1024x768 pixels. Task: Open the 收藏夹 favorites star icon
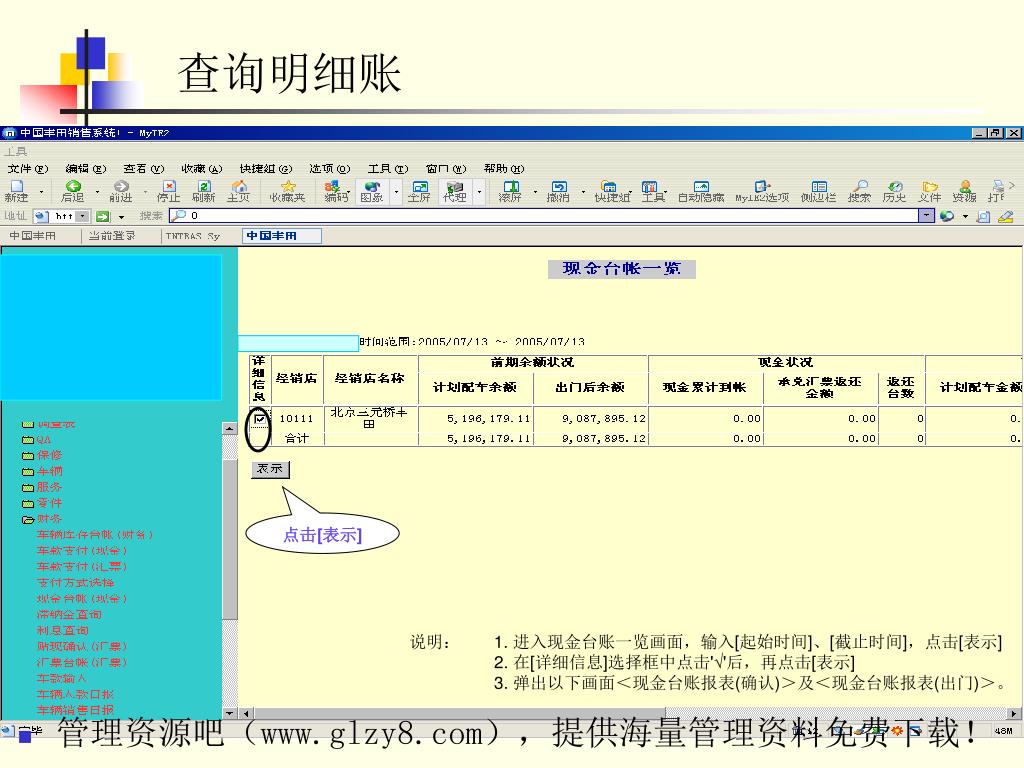(288, 191)
